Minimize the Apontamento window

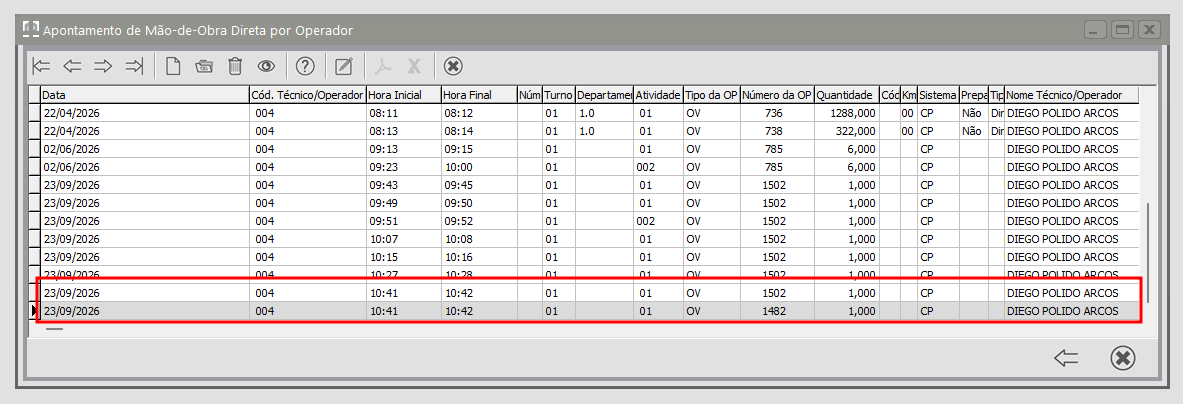pyautogui.click(x=1095, y=30)
